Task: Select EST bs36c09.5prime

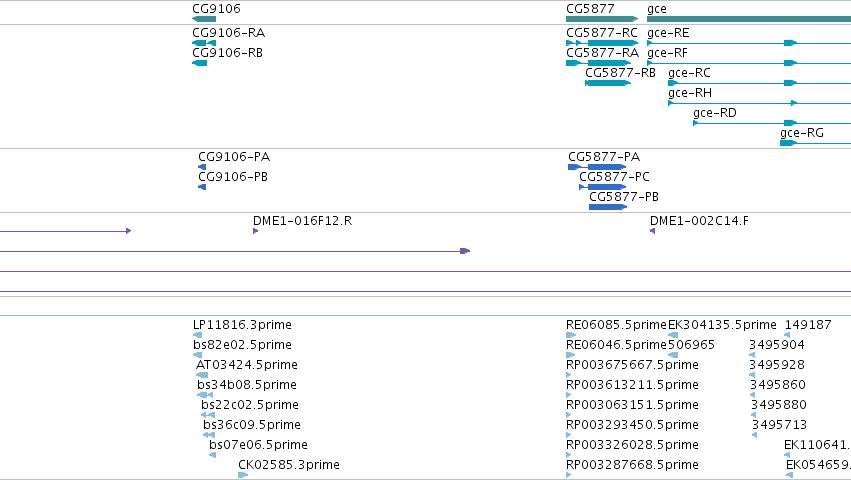Action: click(252, 425)
